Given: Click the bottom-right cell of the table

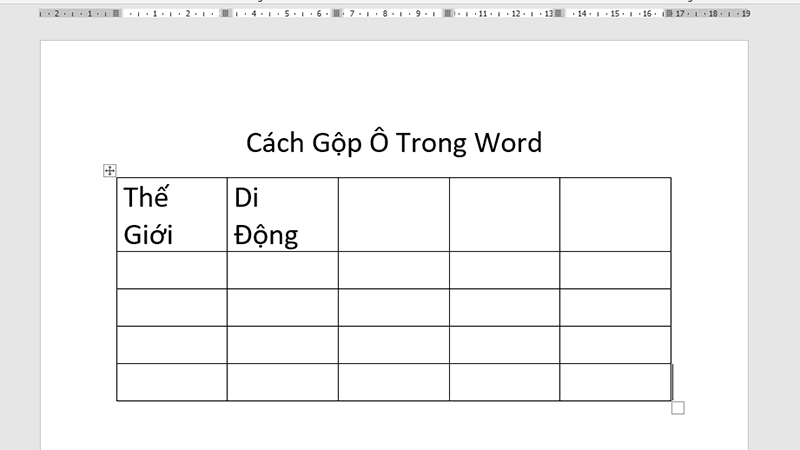Looking at the screenshot, I should [x=615, y=382].
